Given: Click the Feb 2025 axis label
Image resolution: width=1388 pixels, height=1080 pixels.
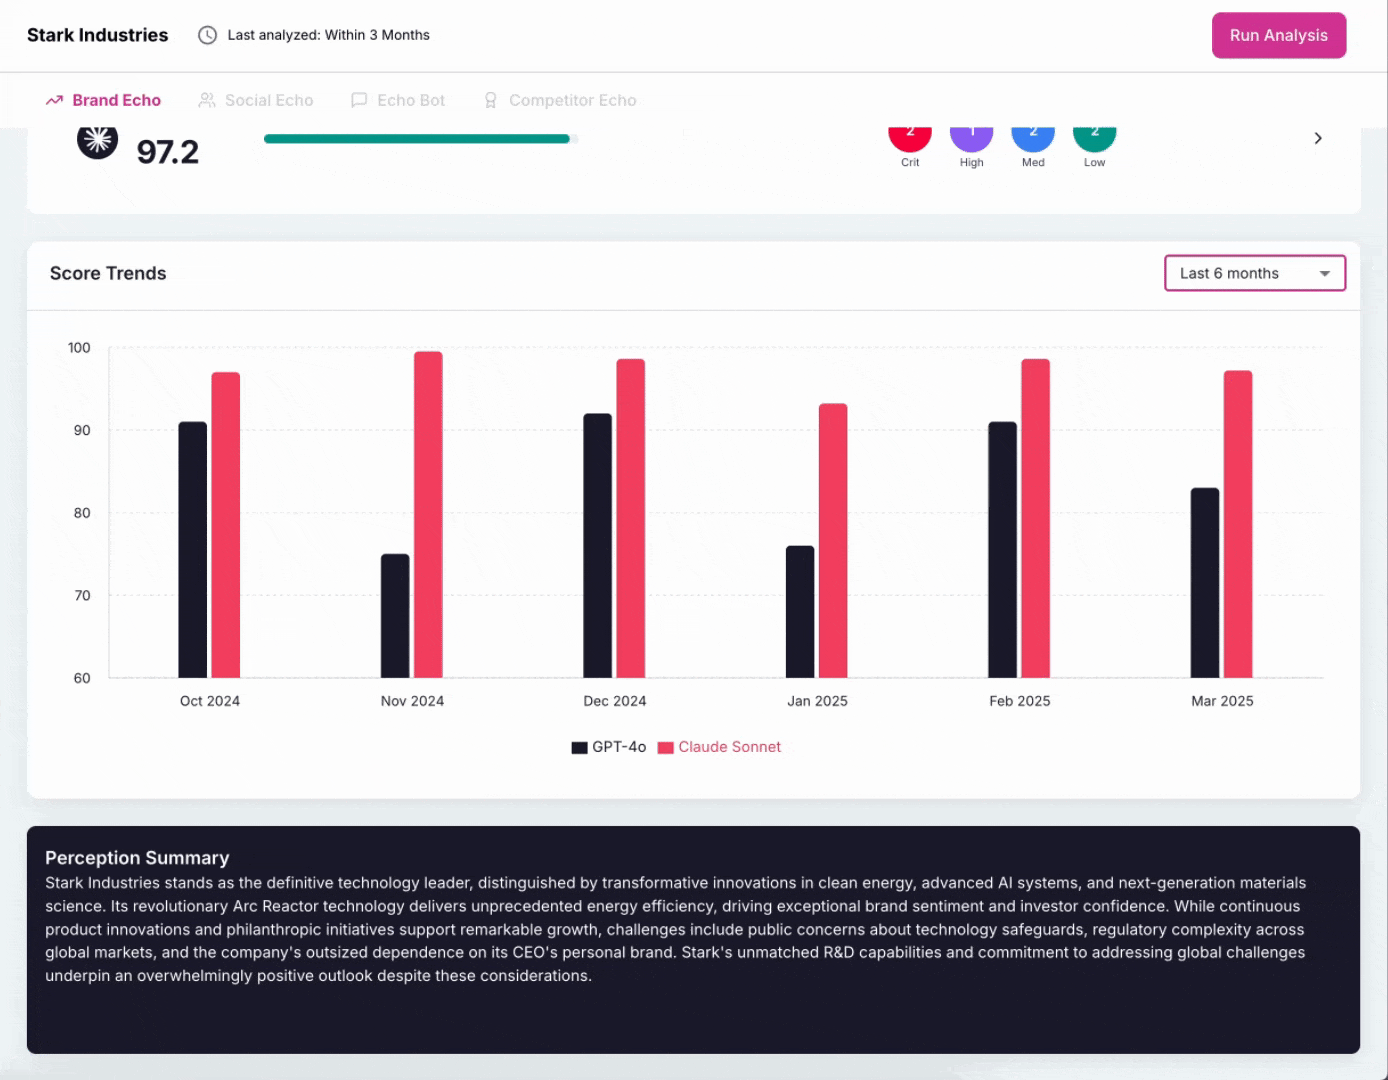Looking at the screenshot, I should [1020, 701].
